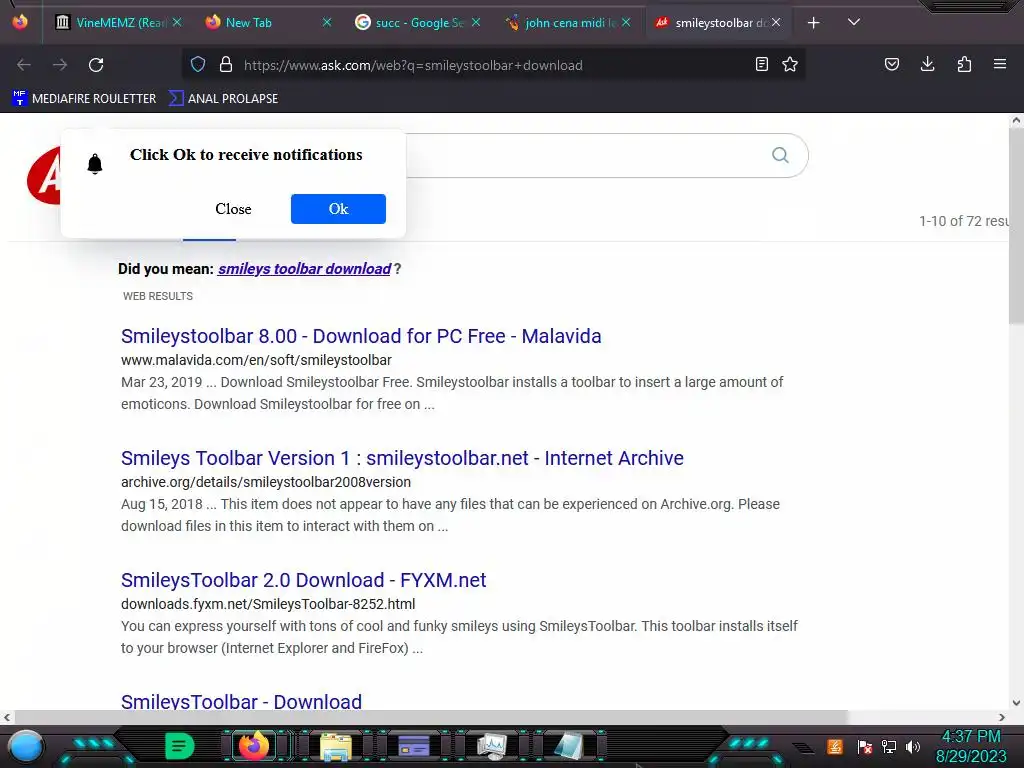
Task: Open the system monitor taskbar icon
Action: pos(492,746)
